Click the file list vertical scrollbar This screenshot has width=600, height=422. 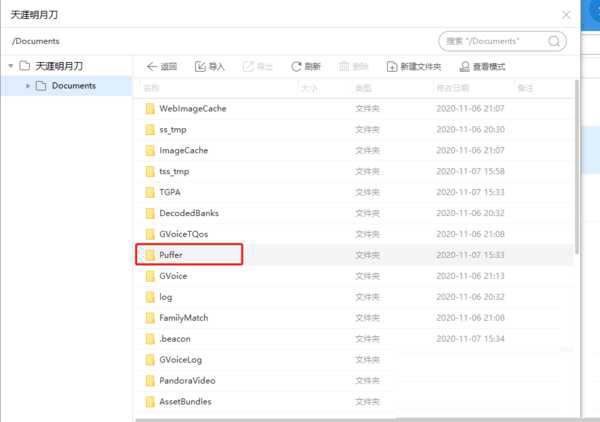(575, 160)
